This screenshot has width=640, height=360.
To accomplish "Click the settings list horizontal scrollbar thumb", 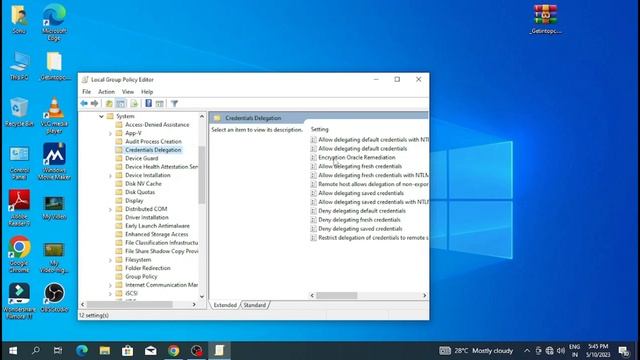I will tap(337, 295).
